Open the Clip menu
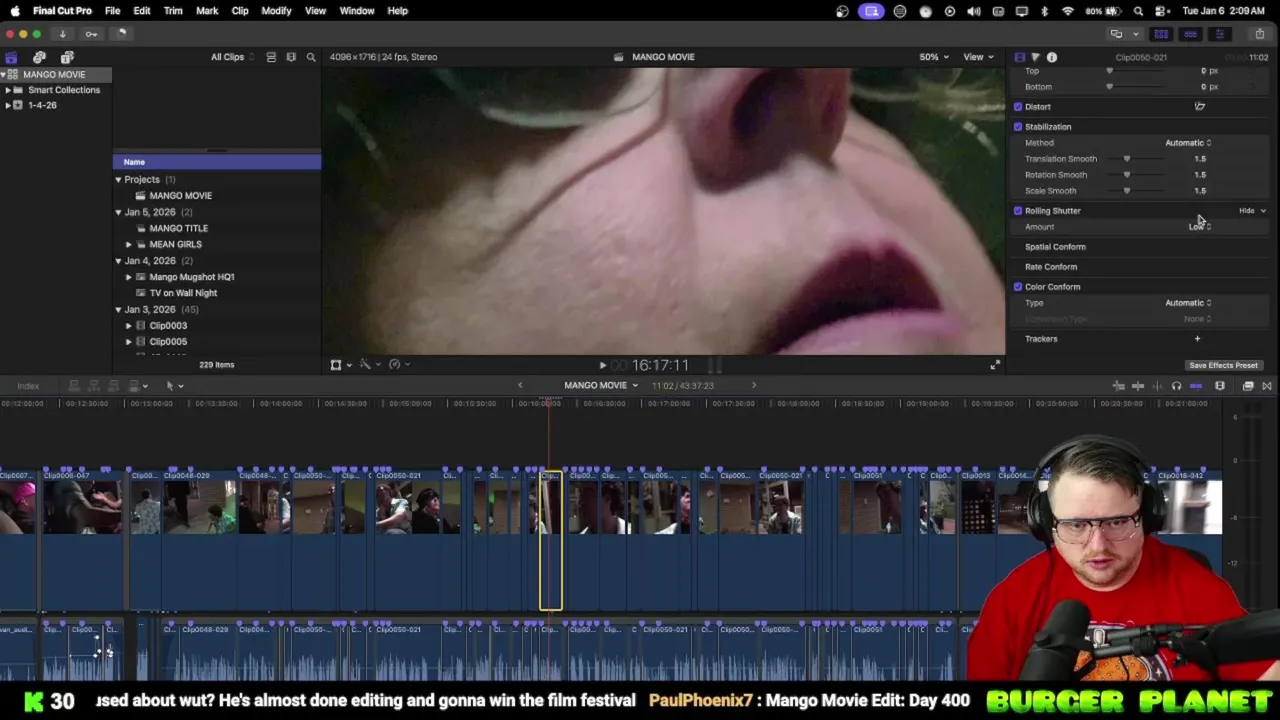The height and width of the screenshot is (720, 1280). point(240,11)
